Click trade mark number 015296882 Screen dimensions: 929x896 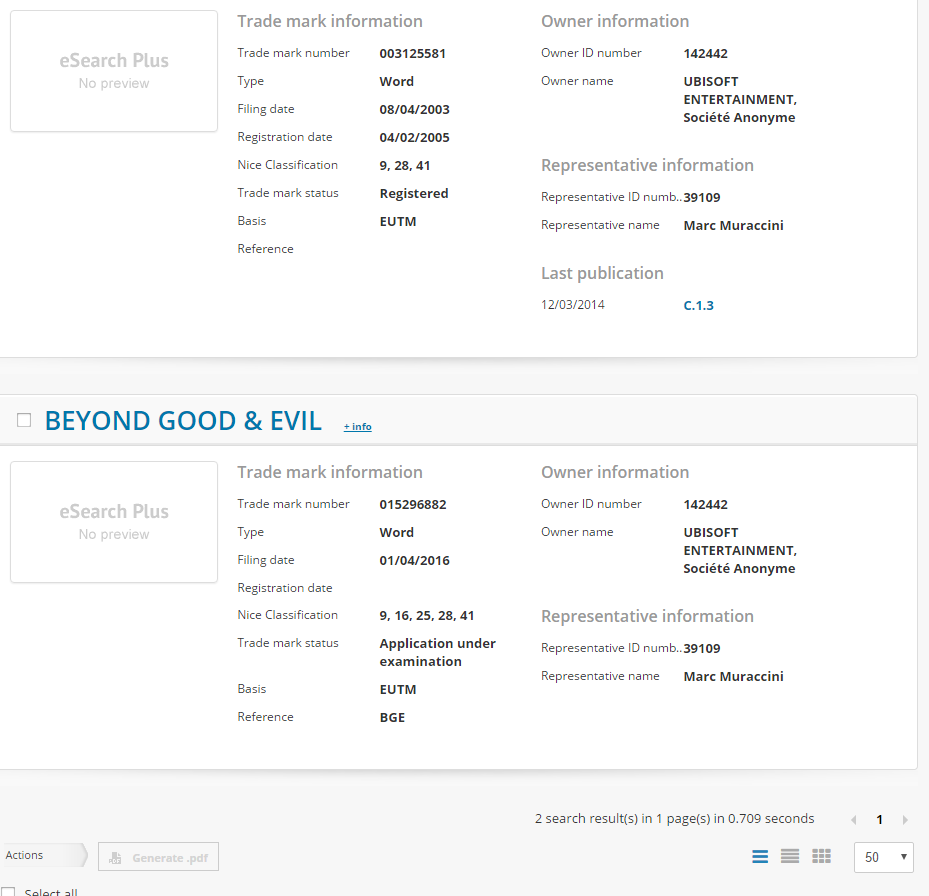click(x=413, y=504)
